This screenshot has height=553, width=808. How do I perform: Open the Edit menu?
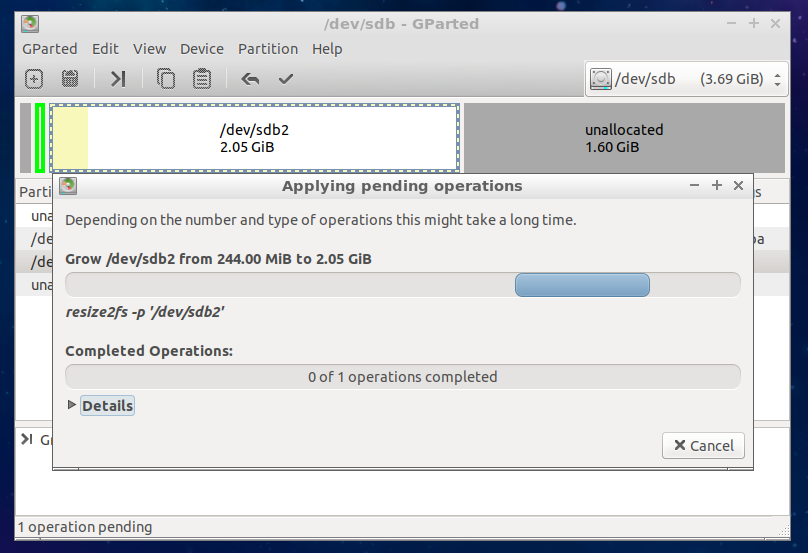point(105,48)
